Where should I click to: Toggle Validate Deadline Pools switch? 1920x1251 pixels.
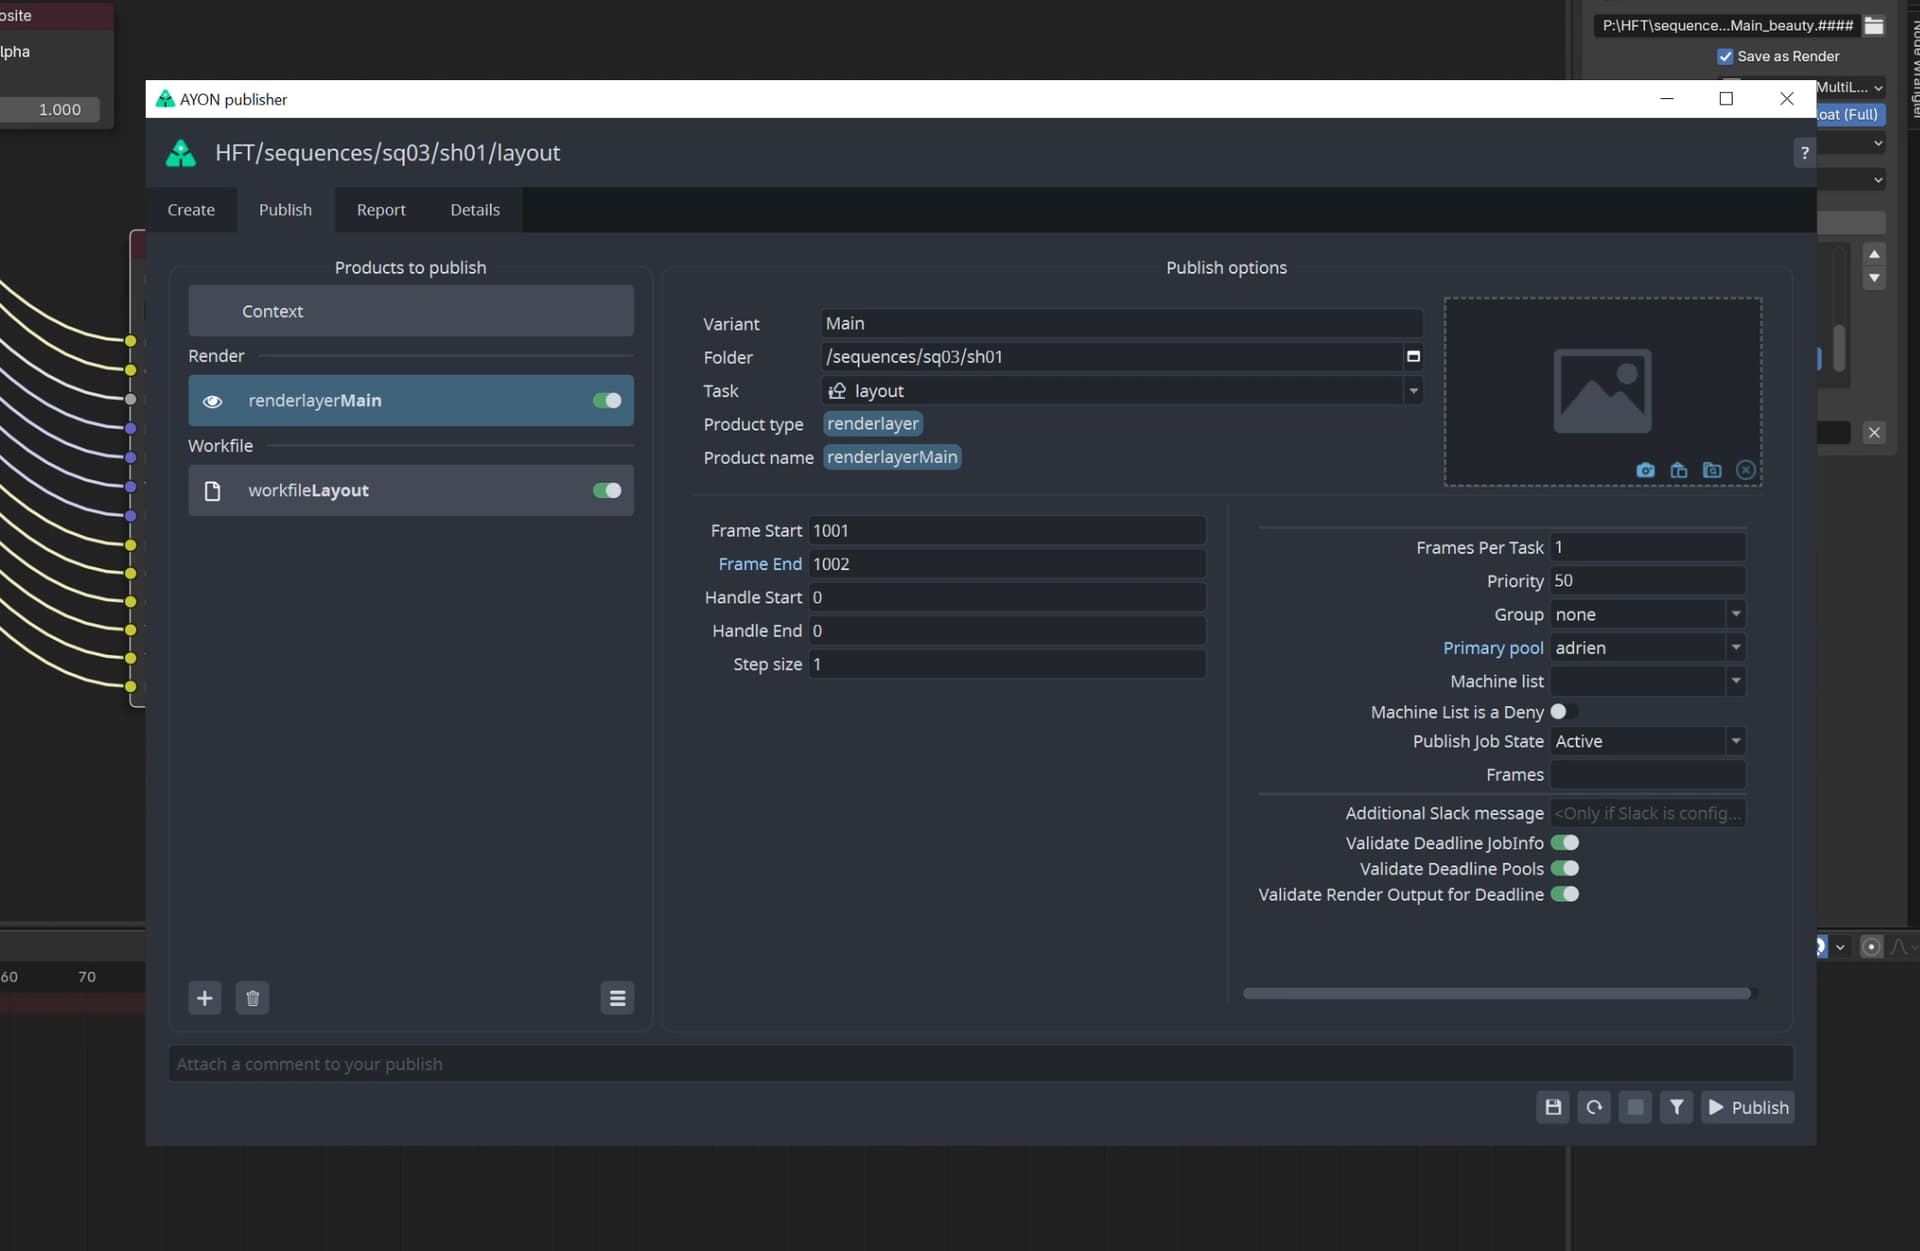tap(1565, 869)
